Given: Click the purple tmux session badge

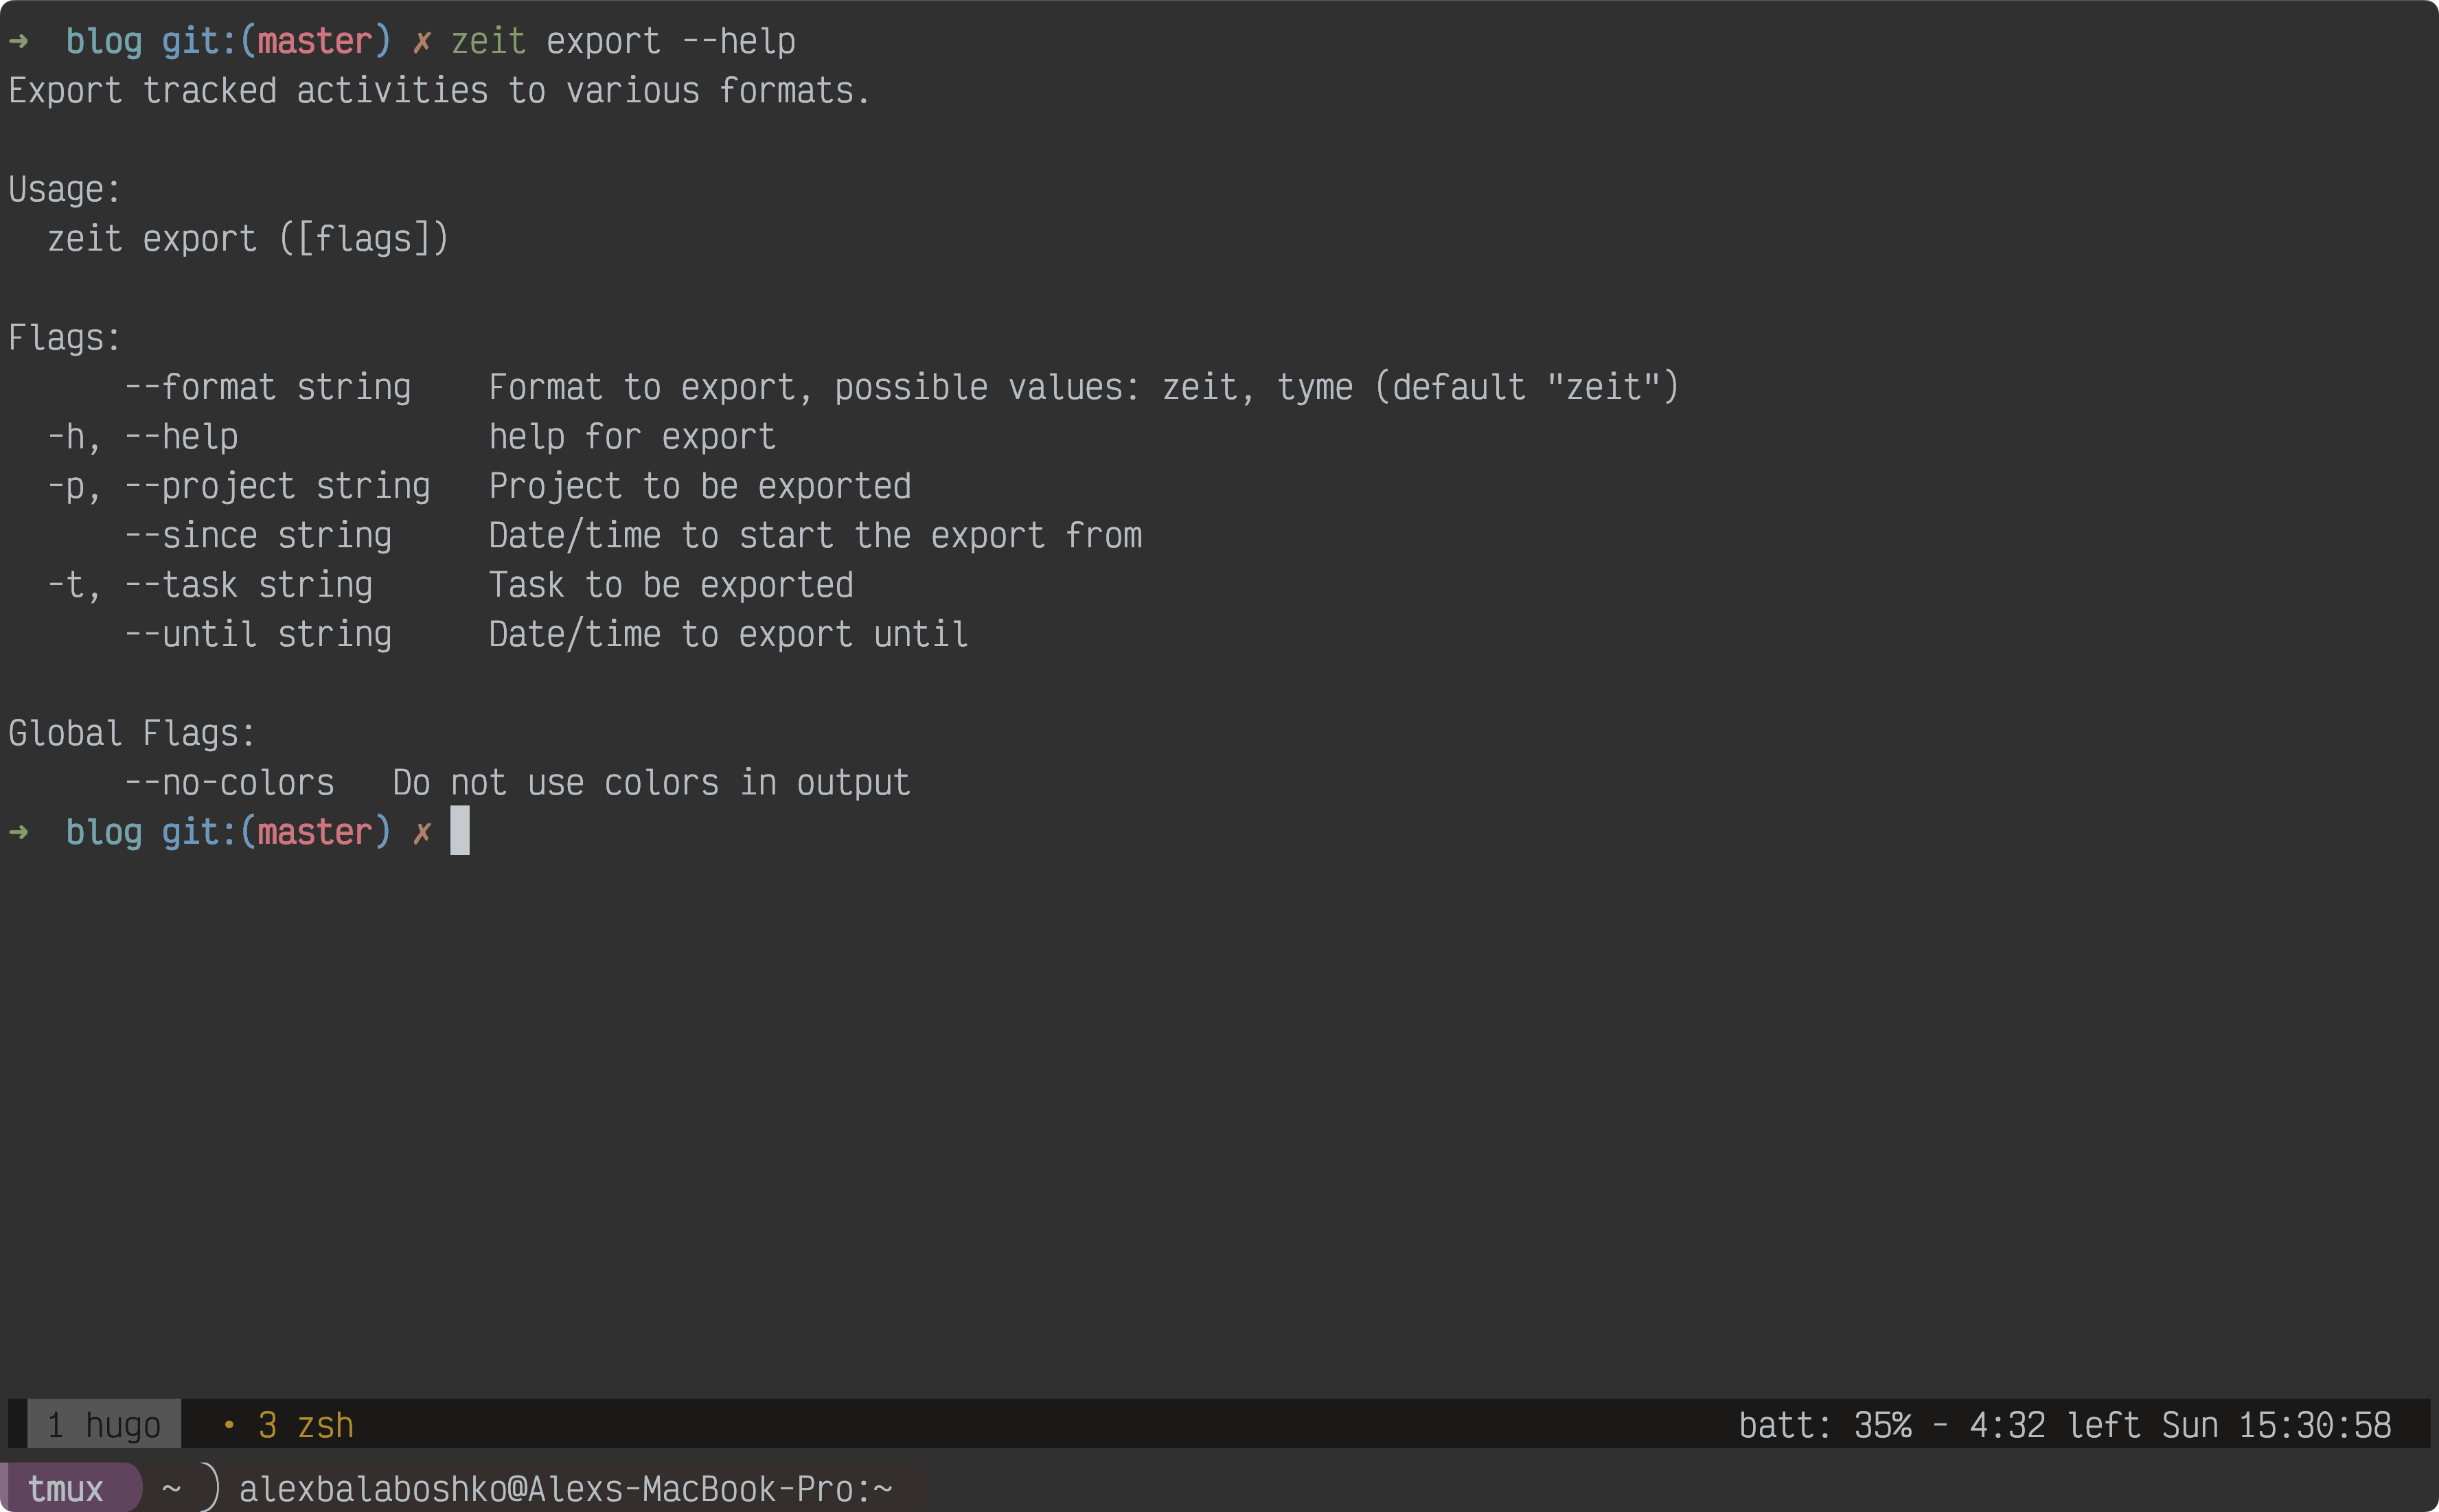Looking at the screenshot, I should coord(66,1488).
